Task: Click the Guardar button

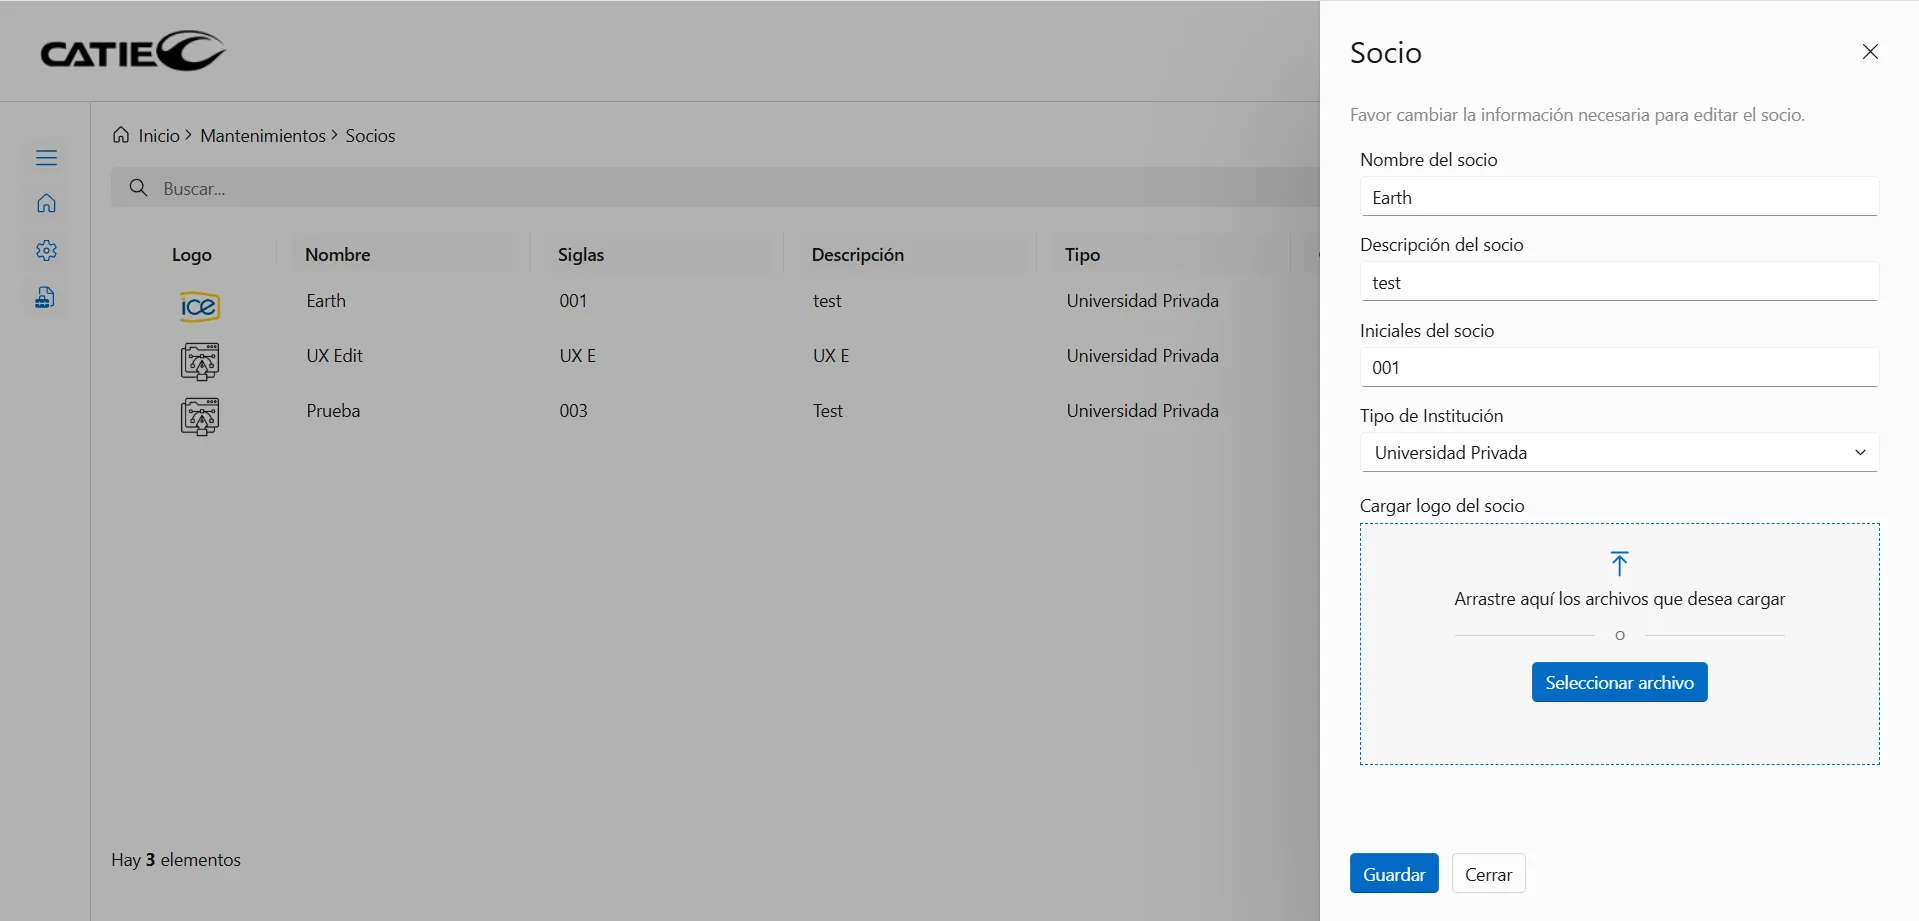Action: pos(1393,874)
